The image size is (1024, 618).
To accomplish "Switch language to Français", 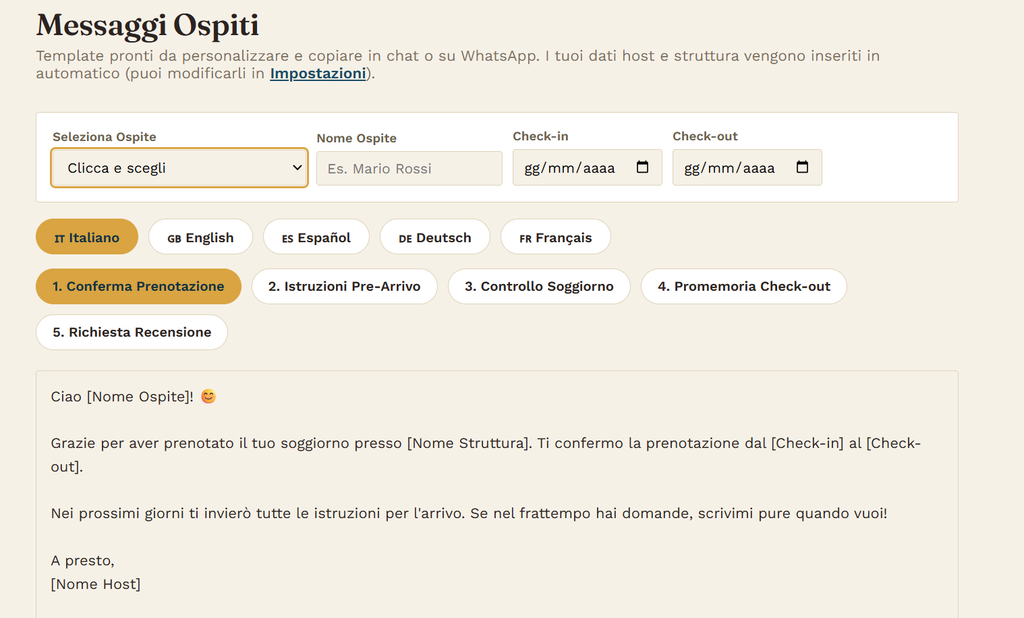I will click(x=556, y=237).
